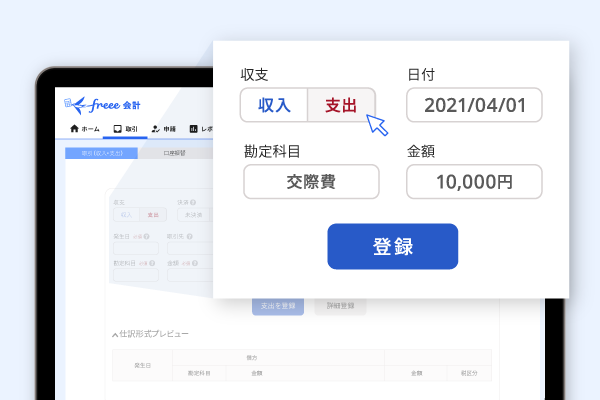Click the ホーム house icon

(74, 130)
